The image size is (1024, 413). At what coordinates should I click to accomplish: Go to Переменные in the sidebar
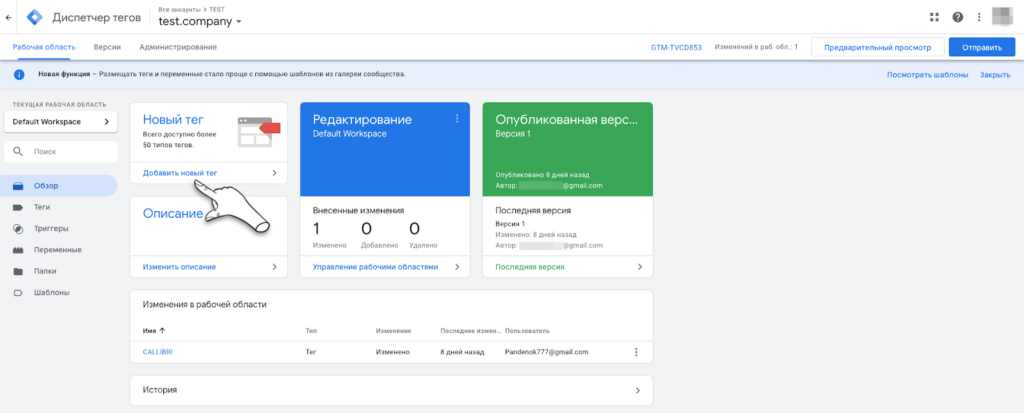58,249
